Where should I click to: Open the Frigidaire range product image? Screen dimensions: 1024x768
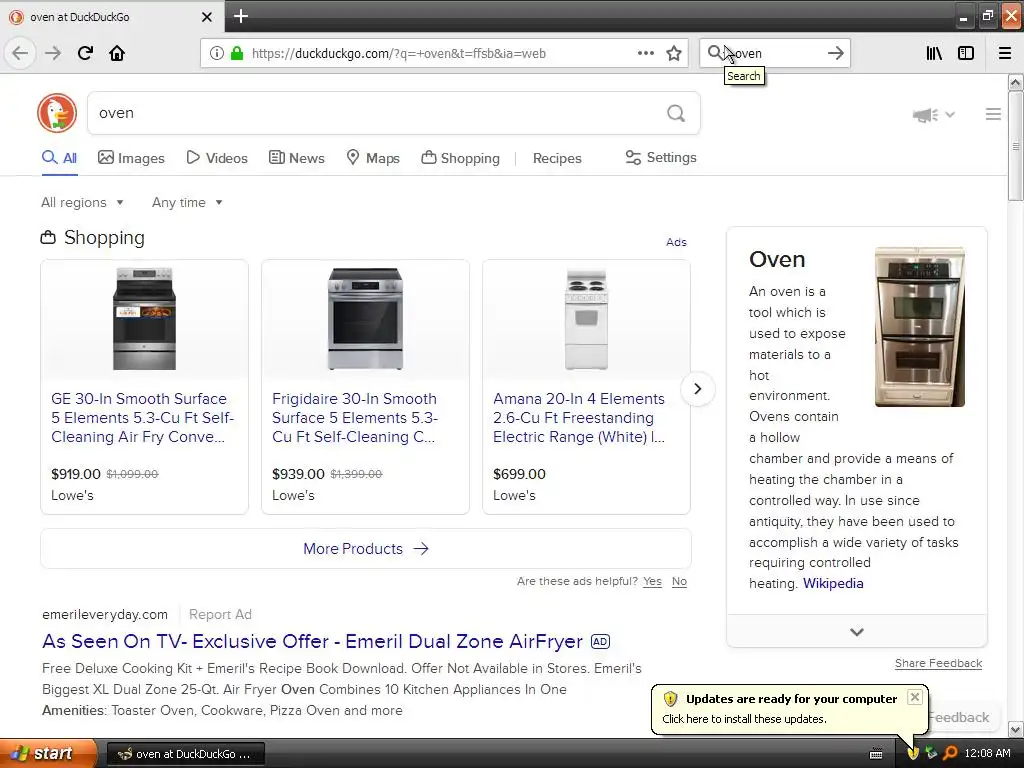click(365, 319)
